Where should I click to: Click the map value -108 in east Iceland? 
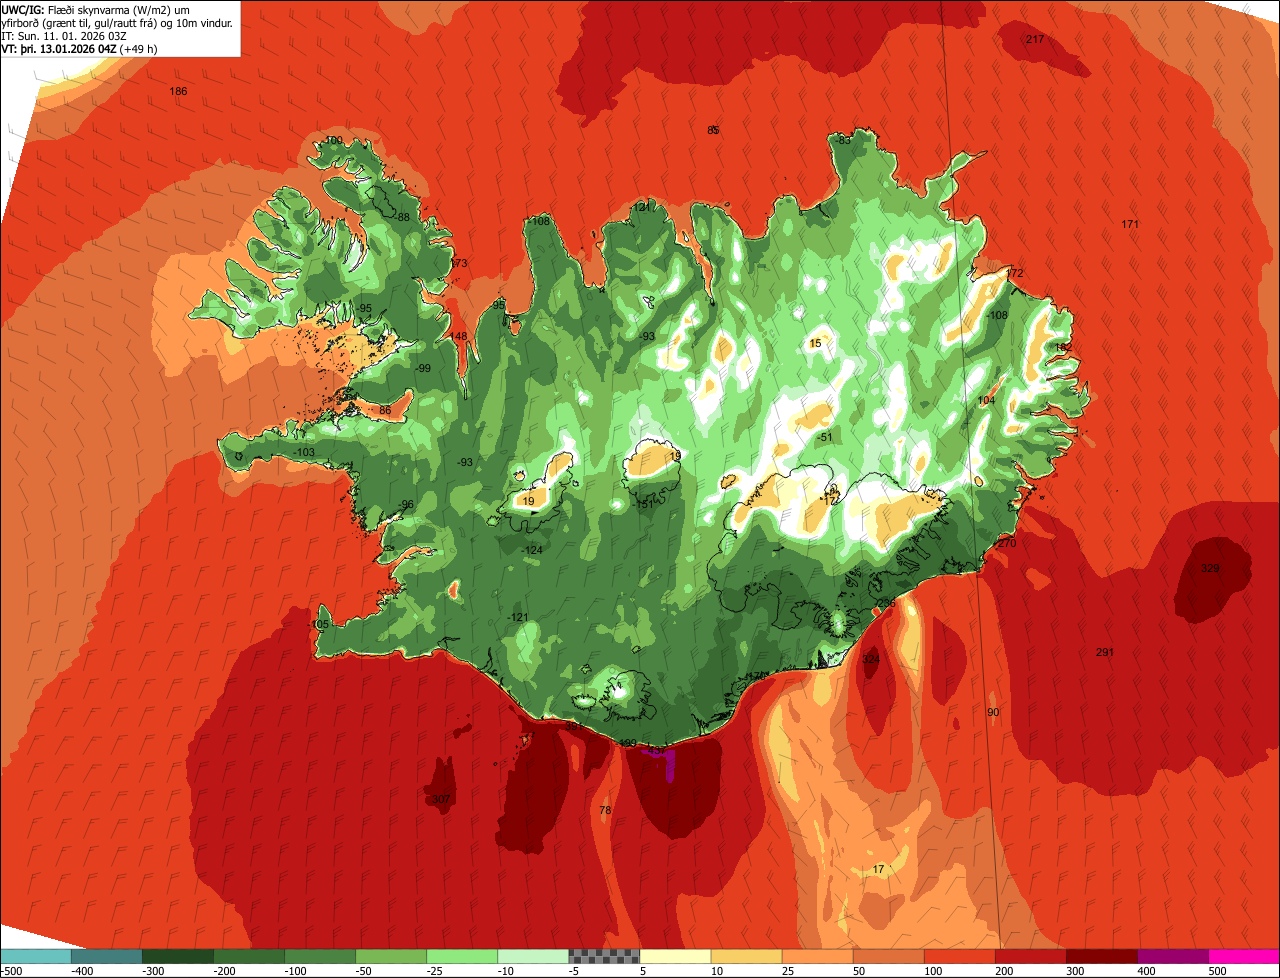click(x=997, y=315)
